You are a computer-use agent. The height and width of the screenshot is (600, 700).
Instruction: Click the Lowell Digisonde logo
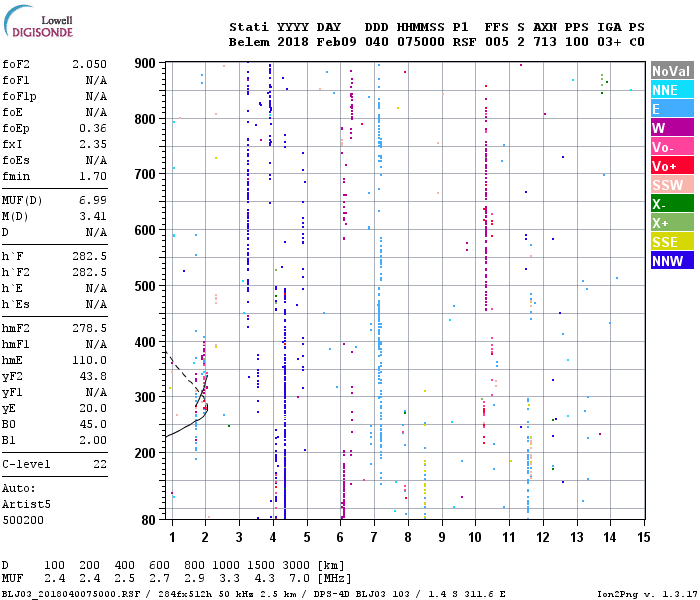[x=38, y=21]
